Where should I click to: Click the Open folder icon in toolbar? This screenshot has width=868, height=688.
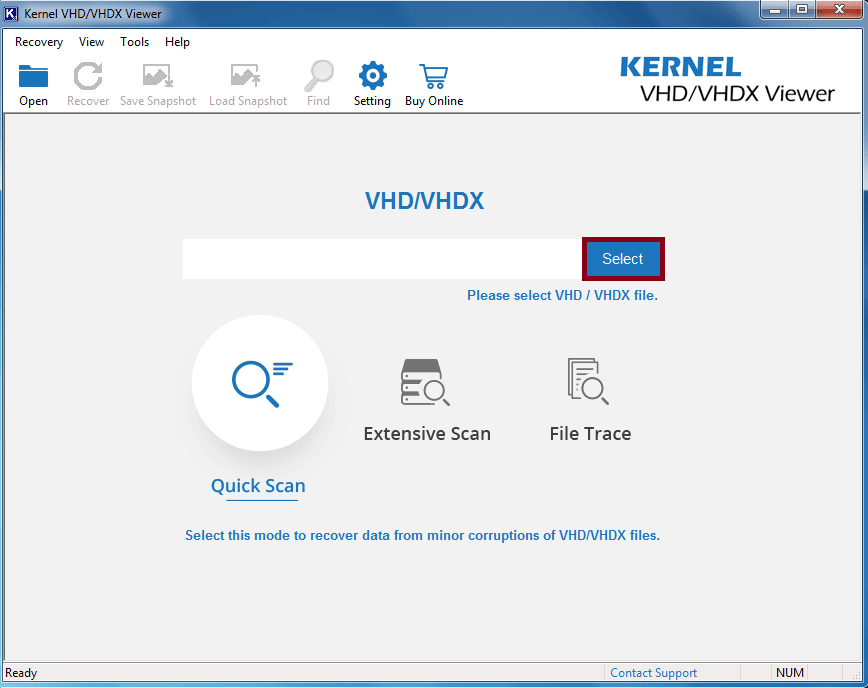click(33, 76)
